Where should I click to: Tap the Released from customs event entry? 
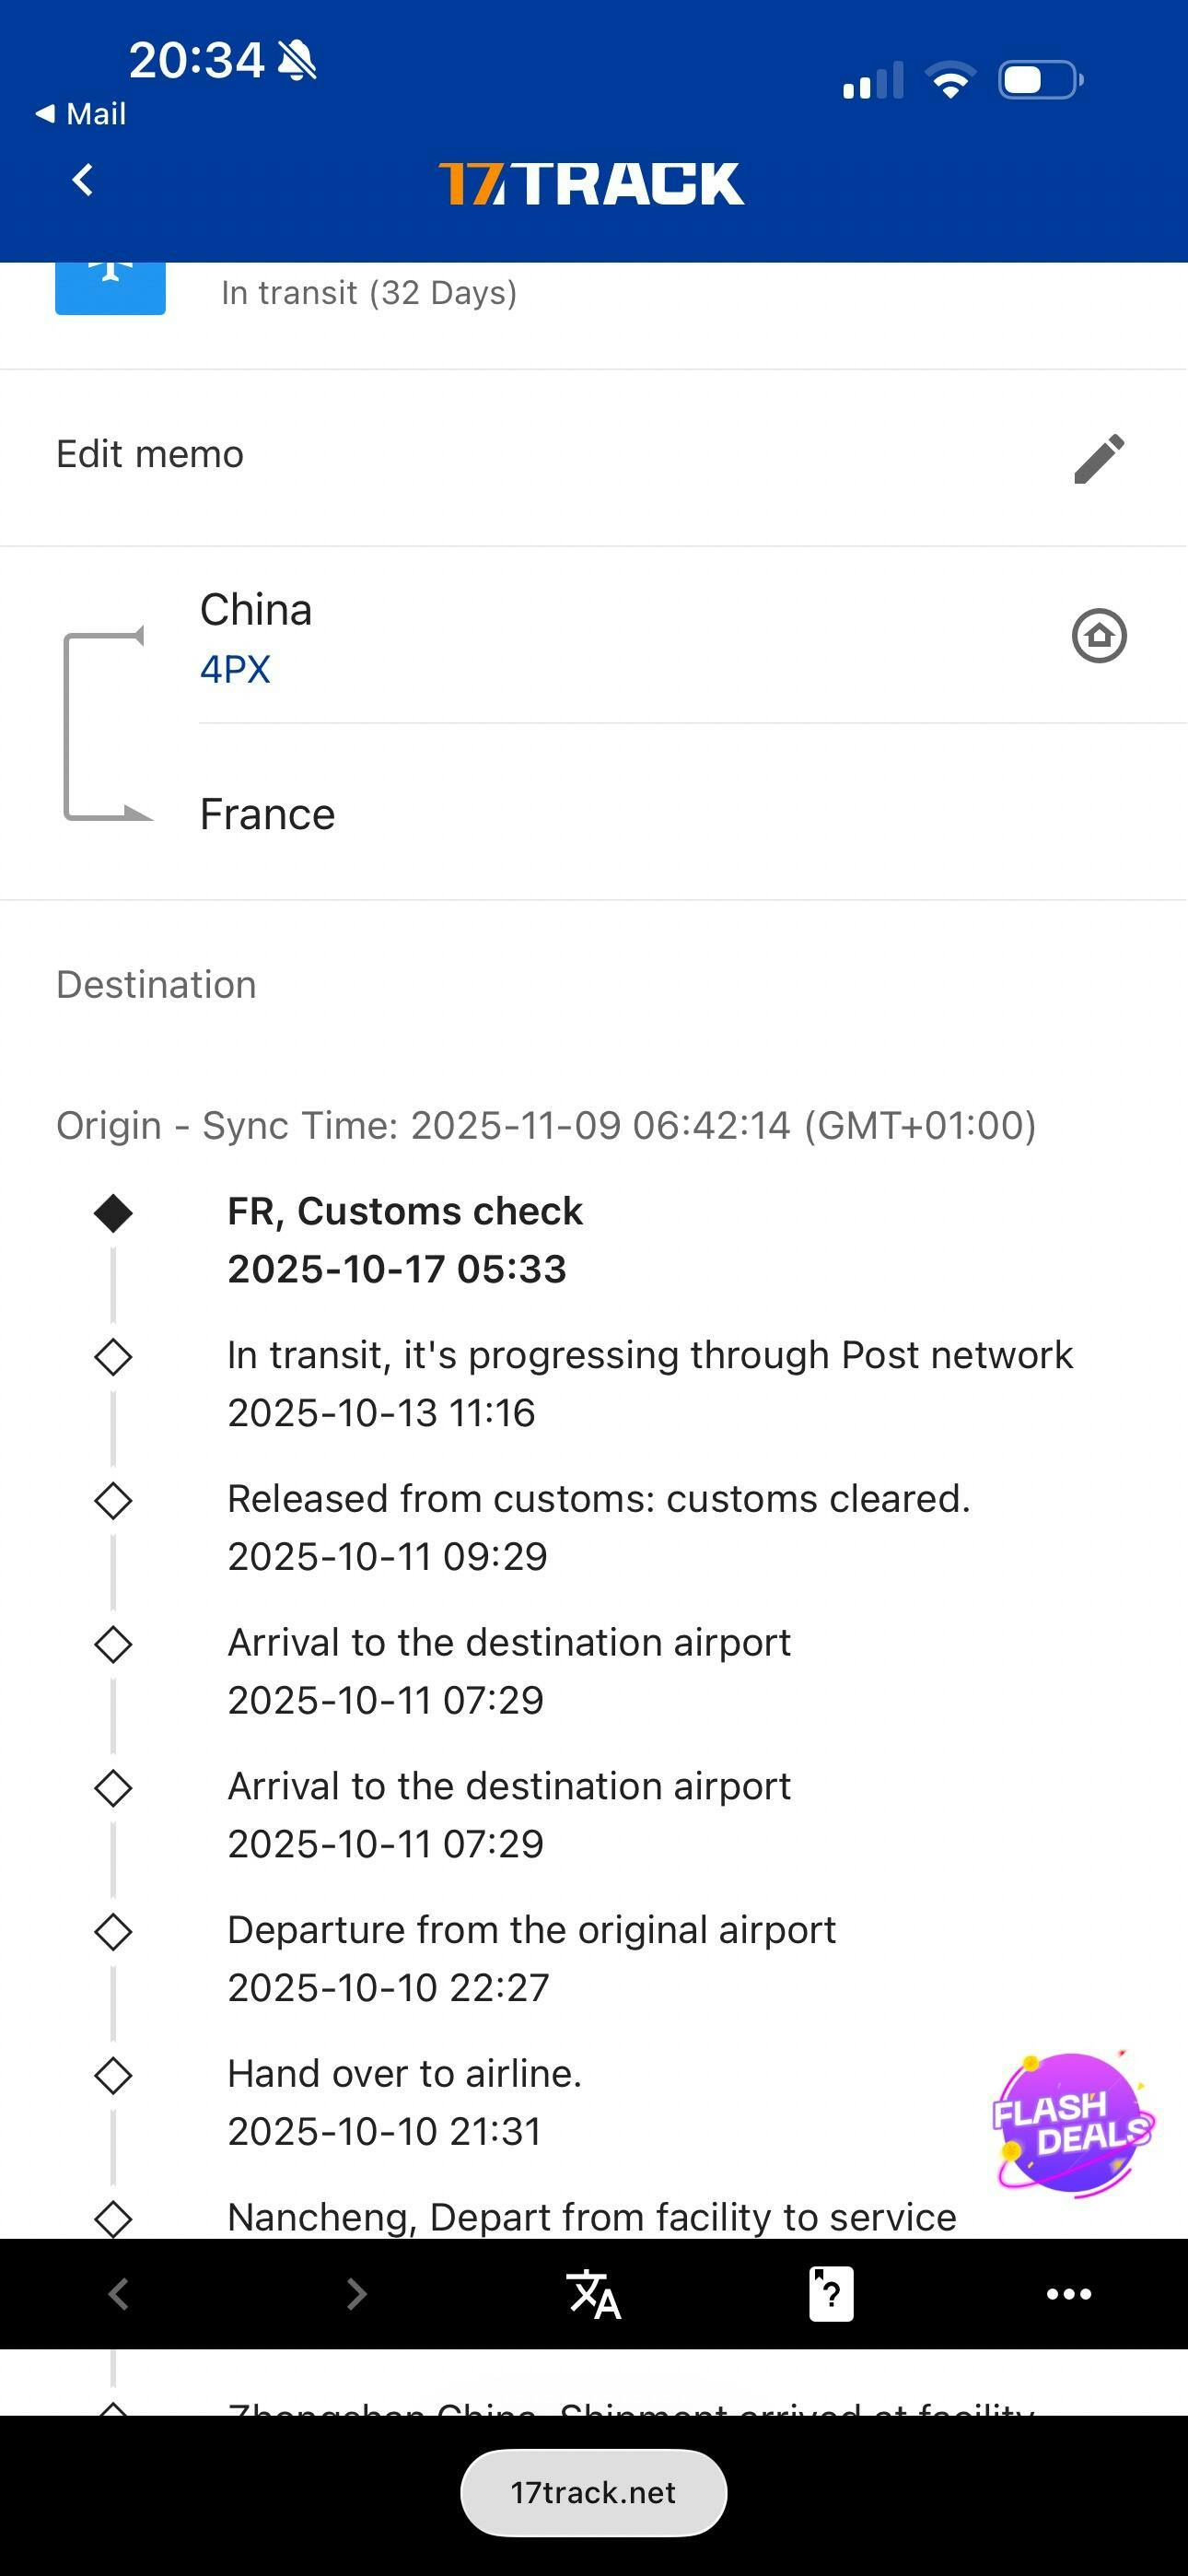pyautogui.click(x=598, y=1527)
